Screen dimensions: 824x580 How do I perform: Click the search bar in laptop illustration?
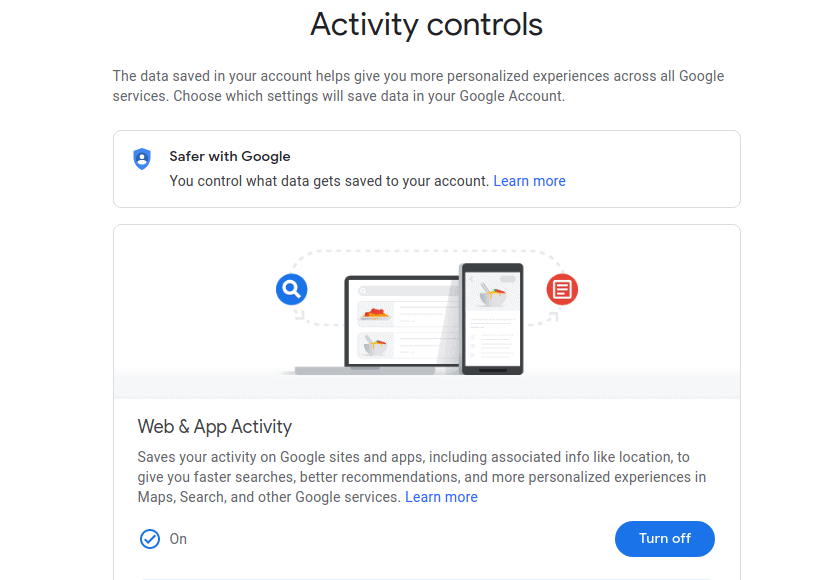407,291
